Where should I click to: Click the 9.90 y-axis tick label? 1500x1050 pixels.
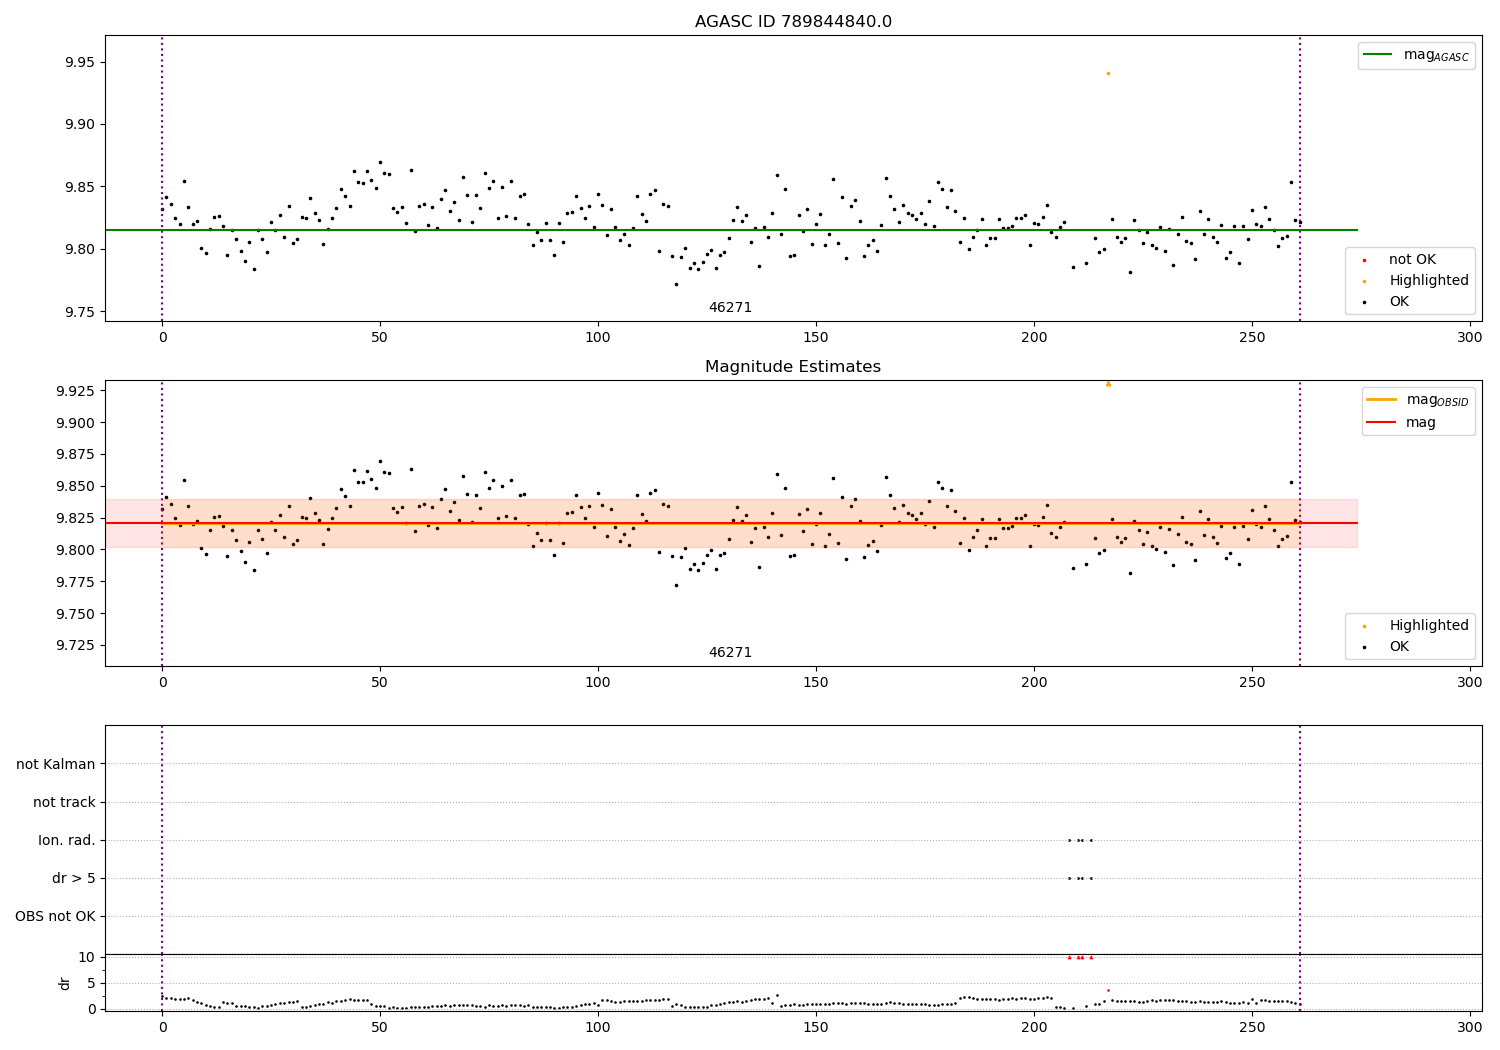point(79,125)
